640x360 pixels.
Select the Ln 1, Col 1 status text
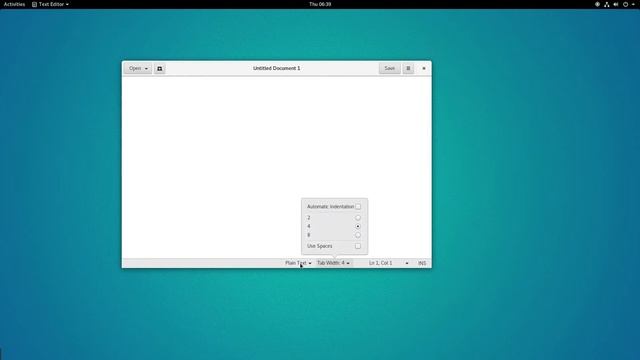click(380, 263)
